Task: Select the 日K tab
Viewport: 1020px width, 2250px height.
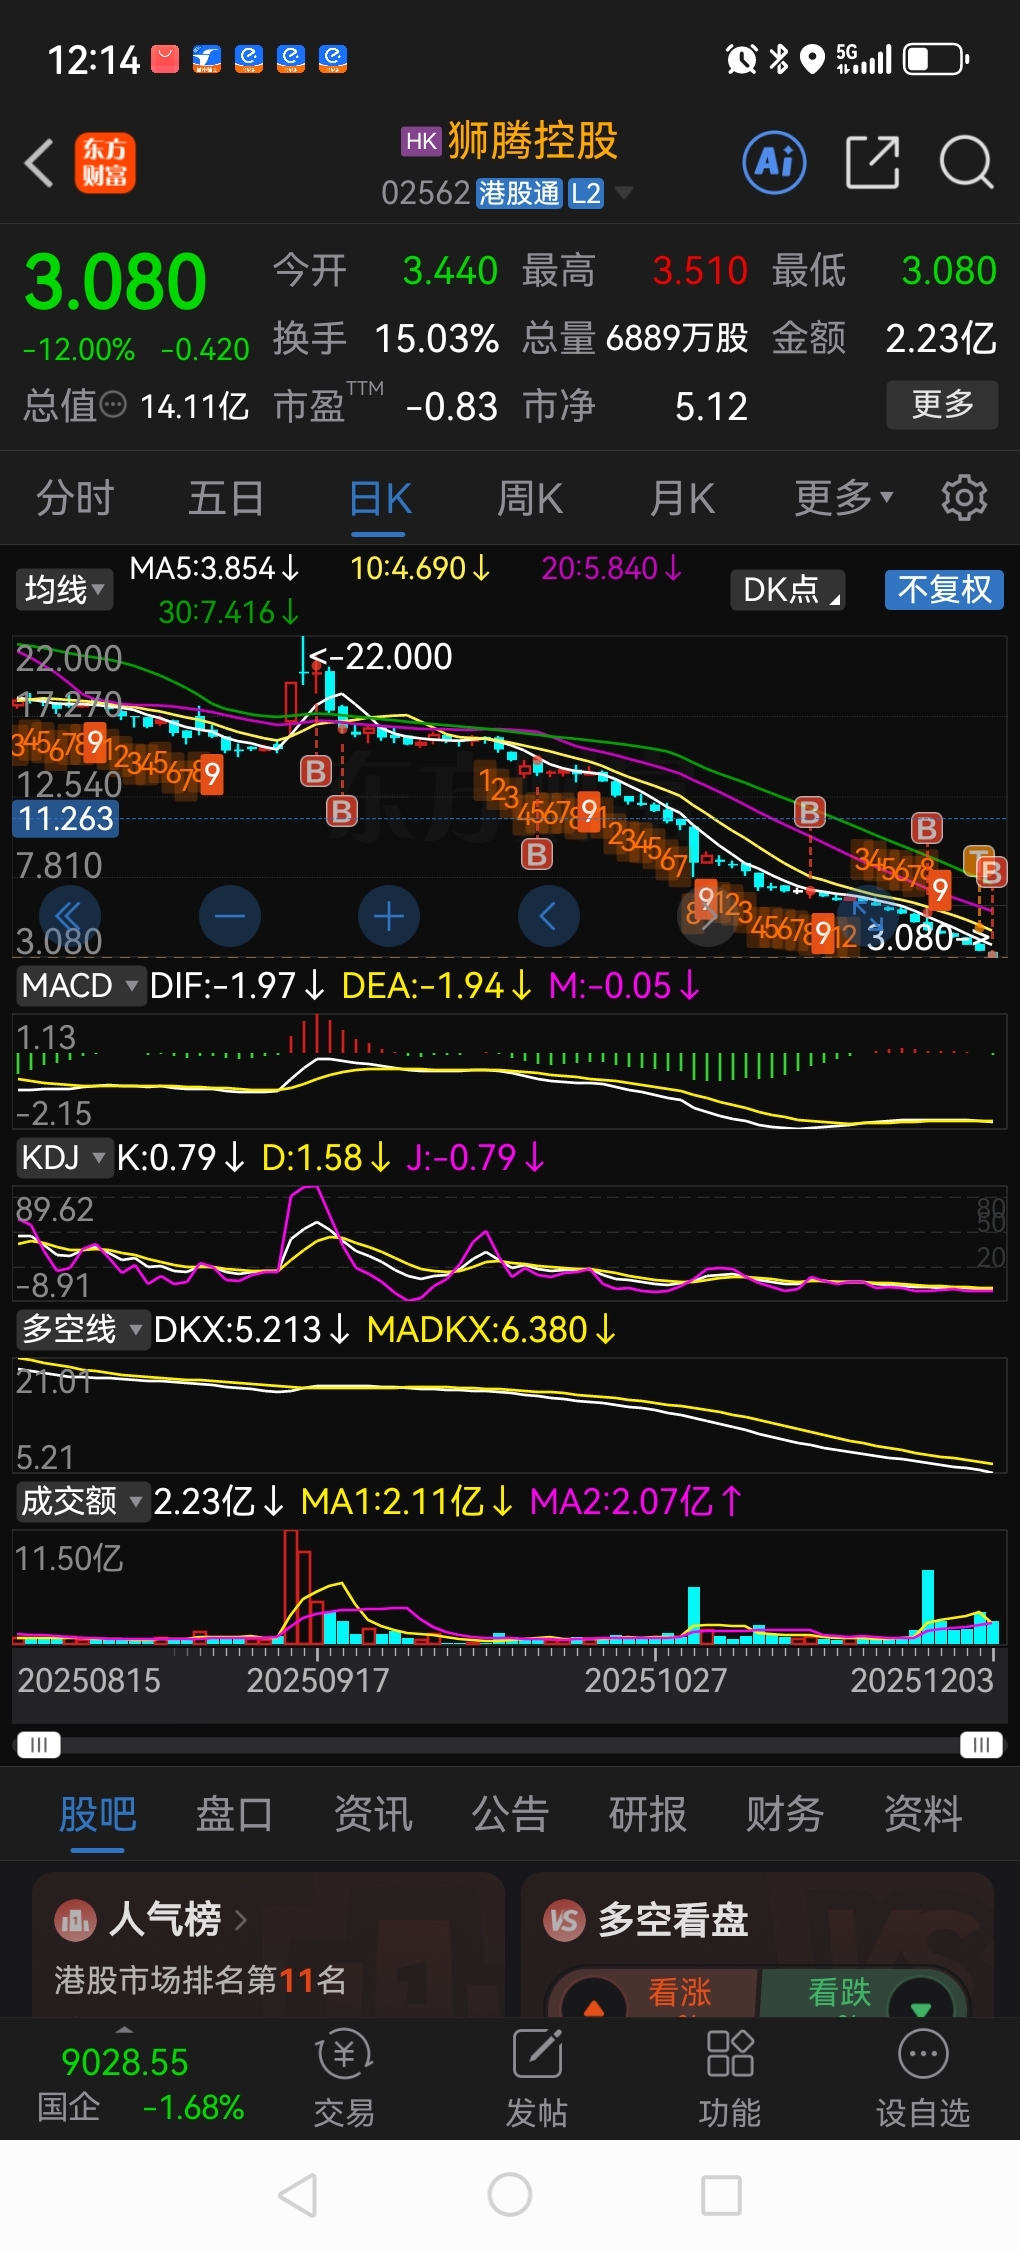Action: pyautogui.click(x=381, y=497)
